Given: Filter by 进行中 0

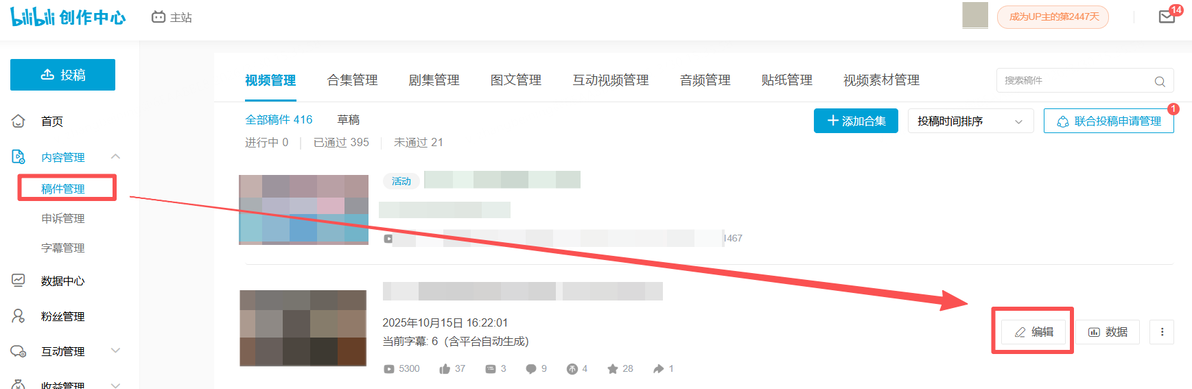Looking at the screenshot, I should pyautogui.click(x=267, y=142).
